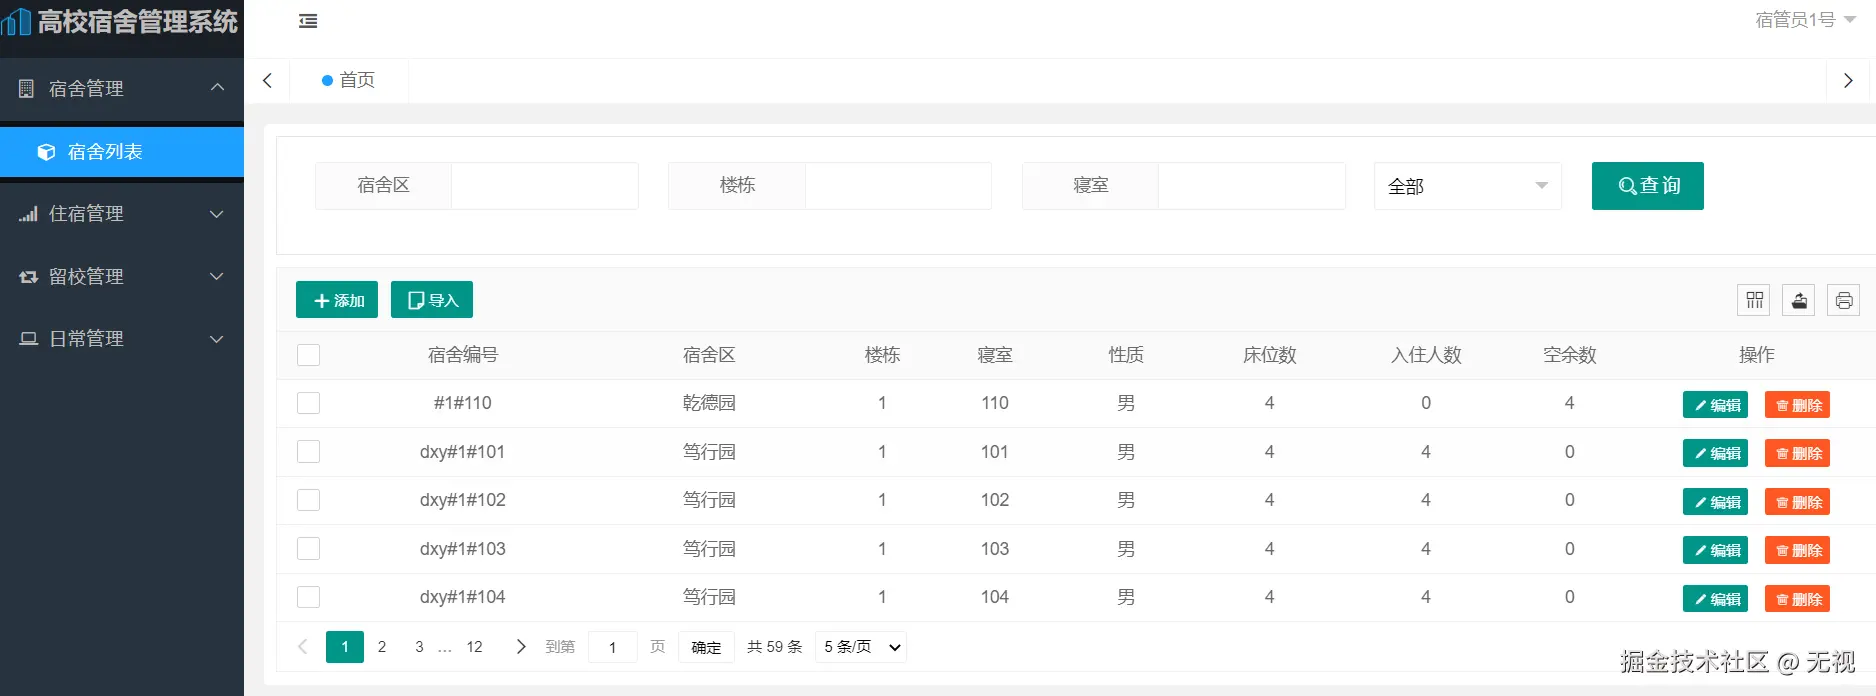Image resolution: width=1876 pixels, height=696 pixels.
Task: Open the 宿管员1号 user menu
Action: [x=1805, y=20]
